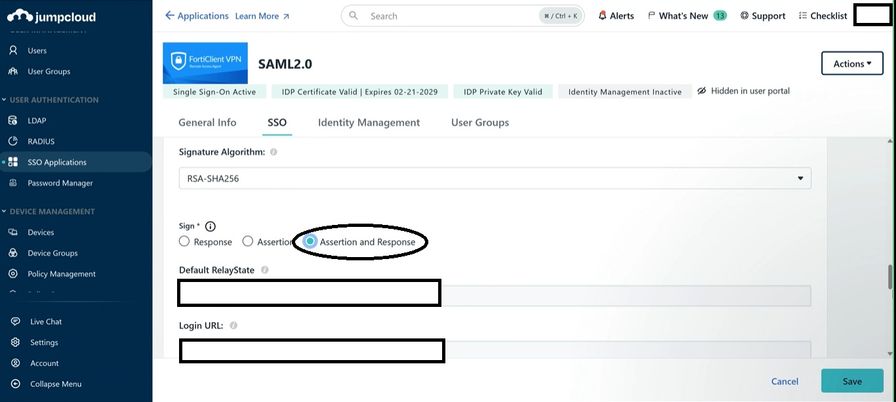This screenshot has height=402, width=896.
Task: Open the Users icon in sidebar
Action: tap(14, 50)
